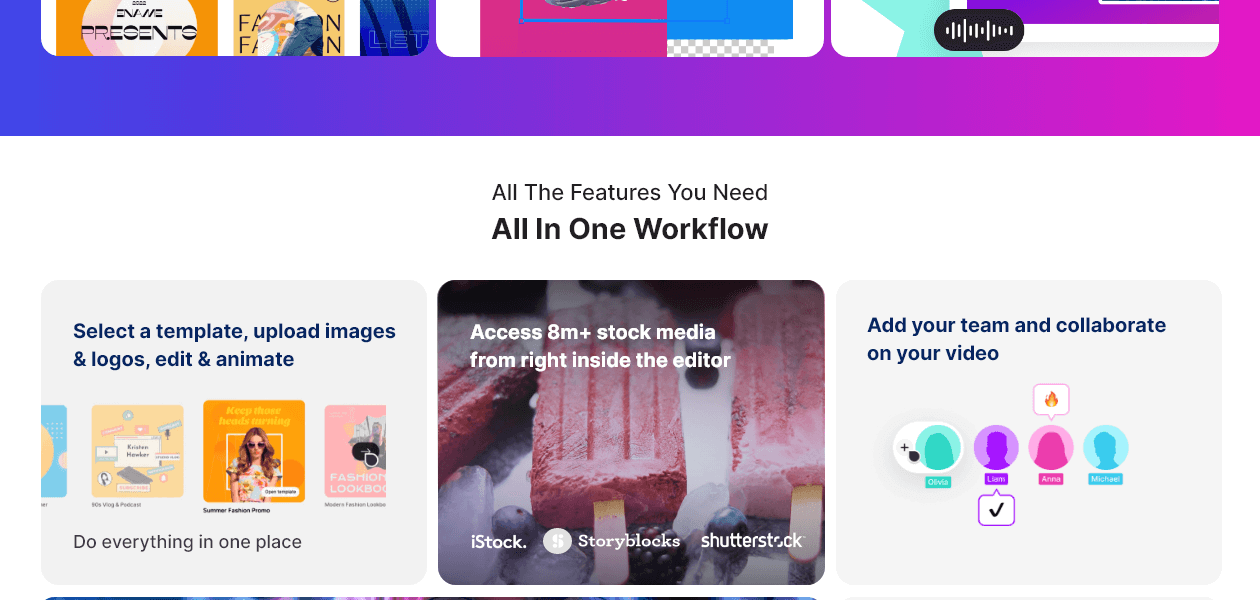Click Olivia's teal avatar
Image resolution: width=1260 pixels, height=600 pixels.
[x=939, y=448]
